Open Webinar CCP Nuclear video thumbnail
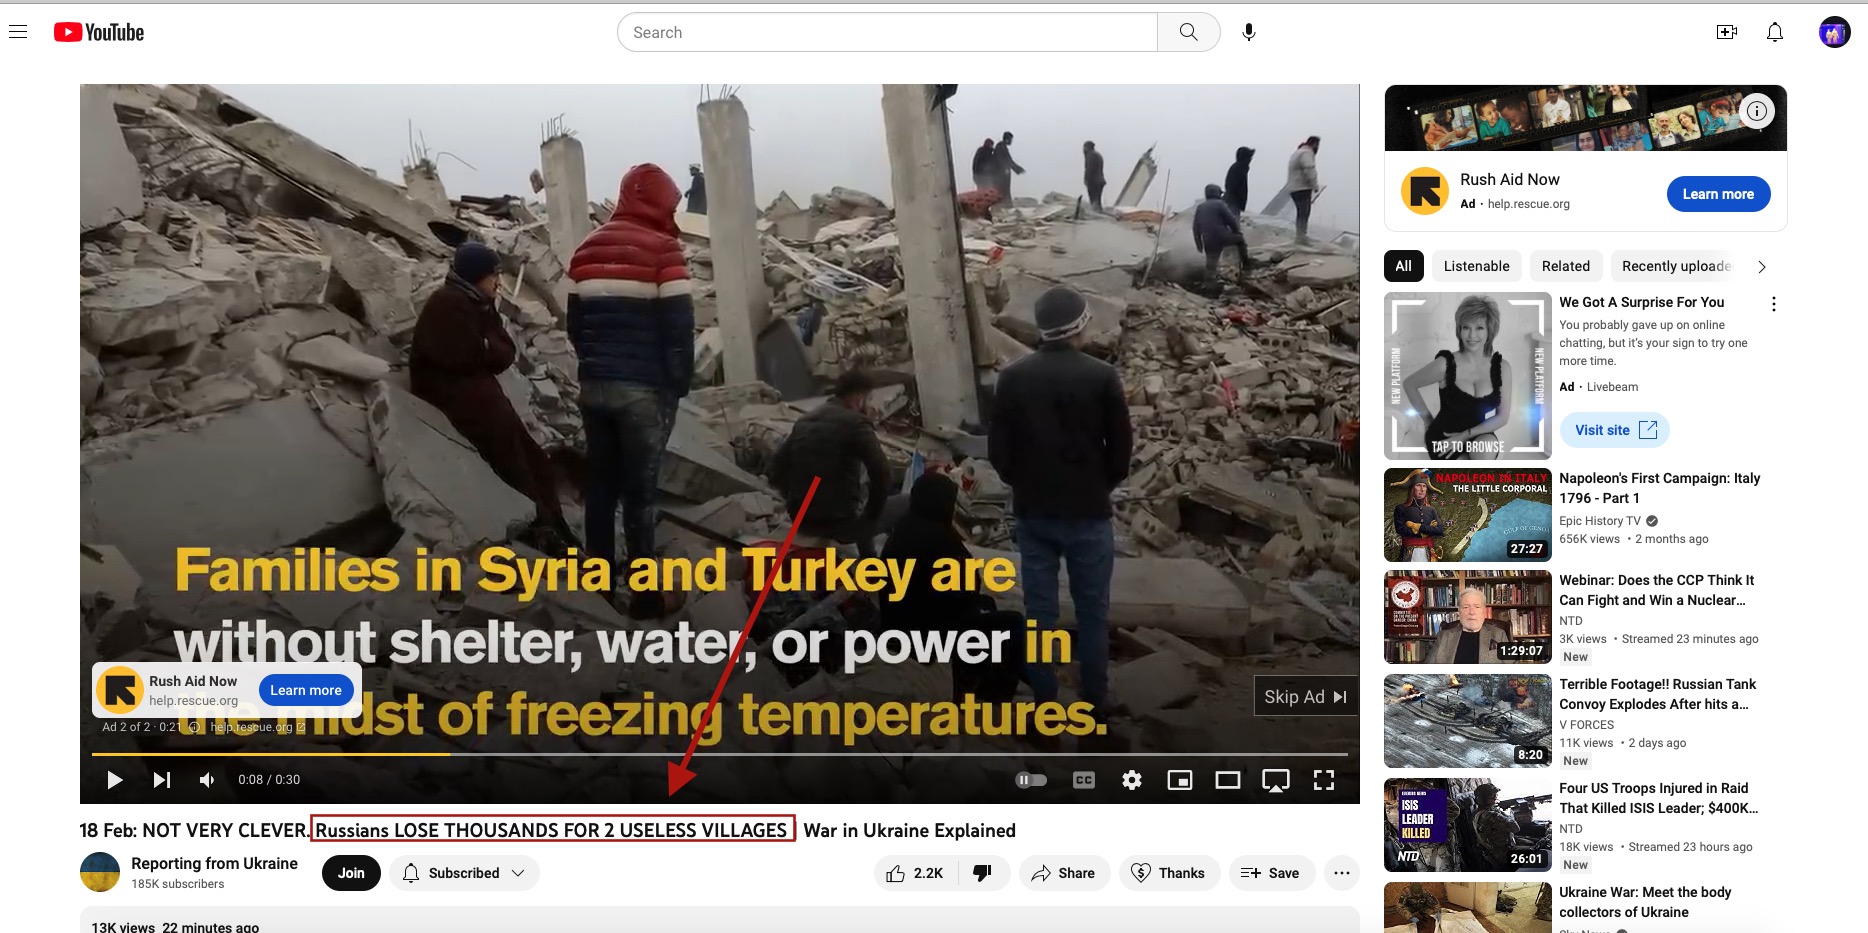The image size is (1868, 933). click(1468, 617)
